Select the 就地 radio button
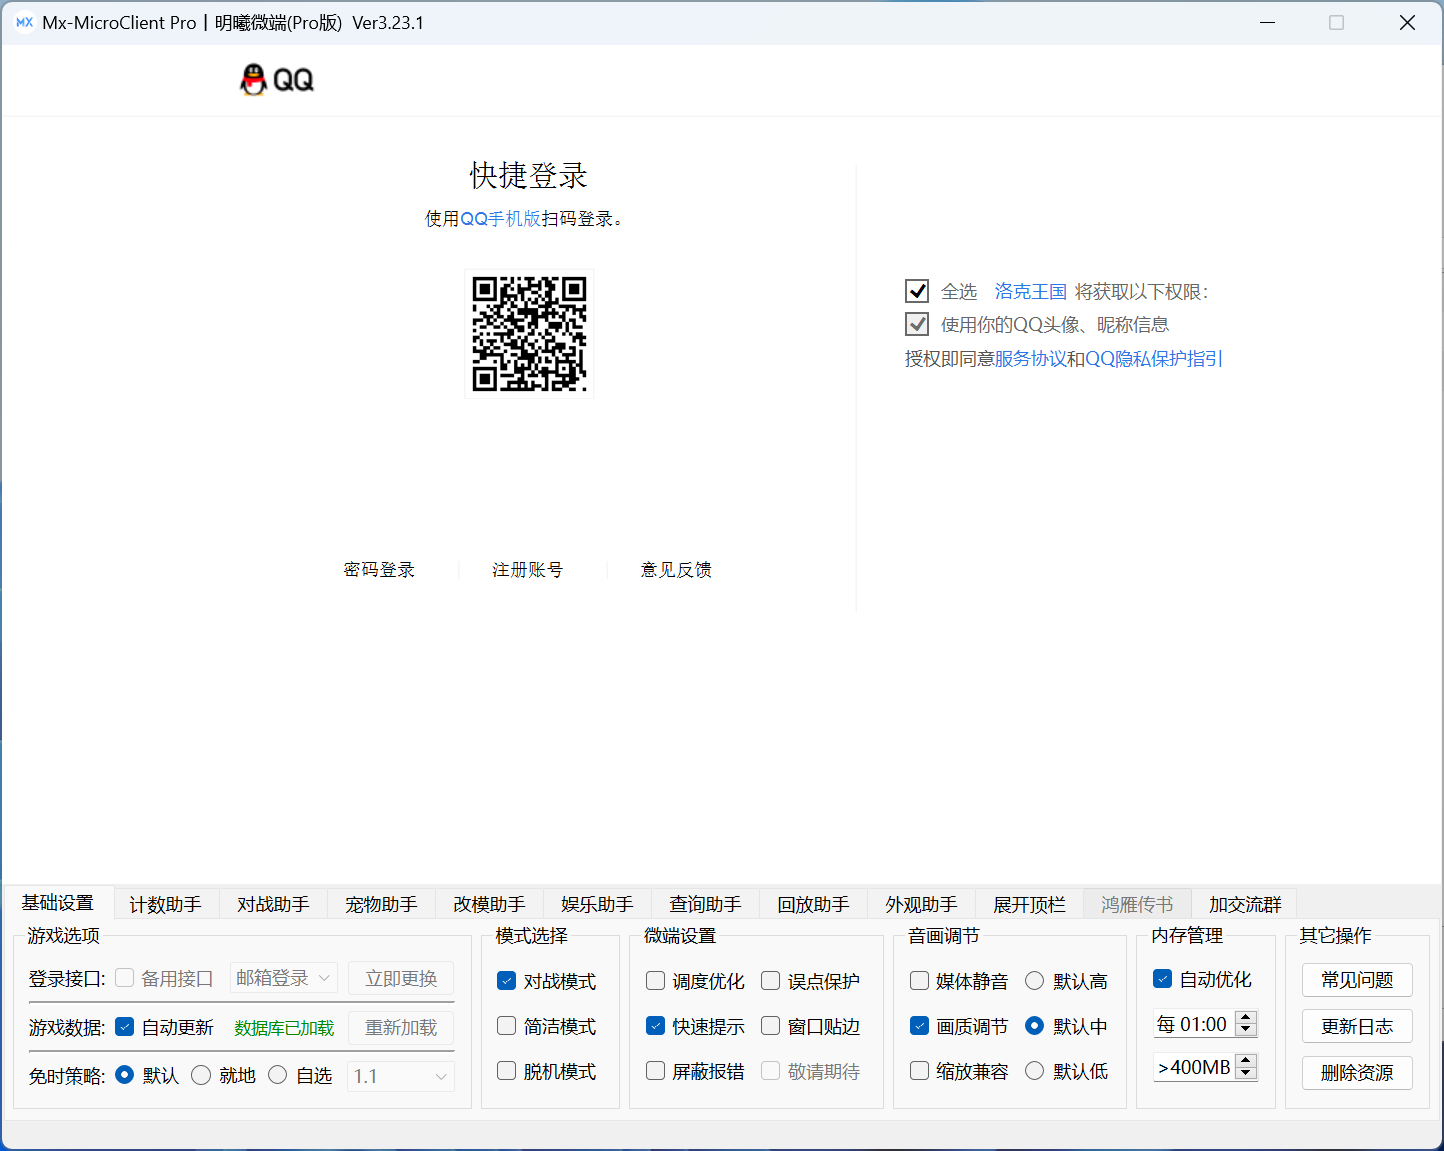This screenshot has height=1151, width=1444. (x=201, y=1075)
